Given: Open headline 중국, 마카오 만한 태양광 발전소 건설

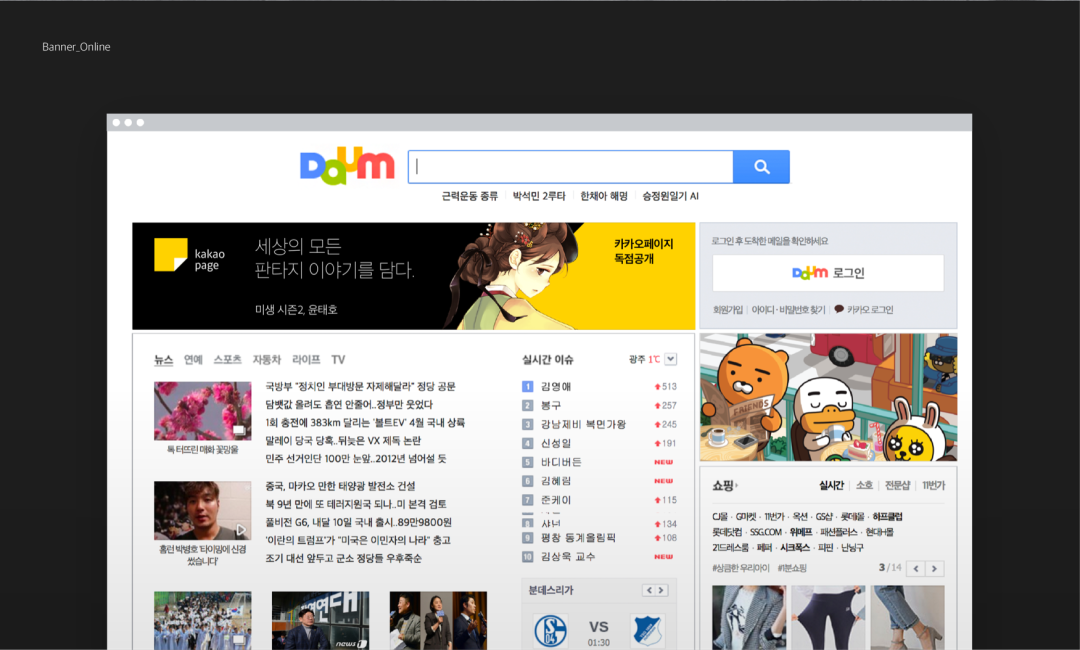Looking at the screenshot, I should click(x=340, y=486).
